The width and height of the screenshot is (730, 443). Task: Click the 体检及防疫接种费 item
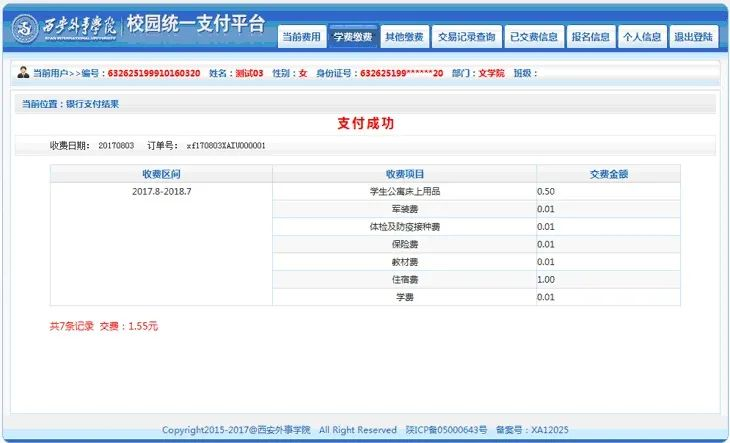click(x=404, y=227)
